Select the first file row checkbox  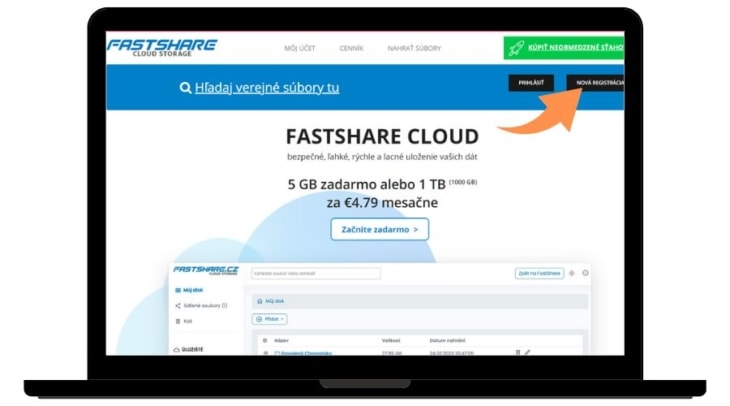click(265, 352)
